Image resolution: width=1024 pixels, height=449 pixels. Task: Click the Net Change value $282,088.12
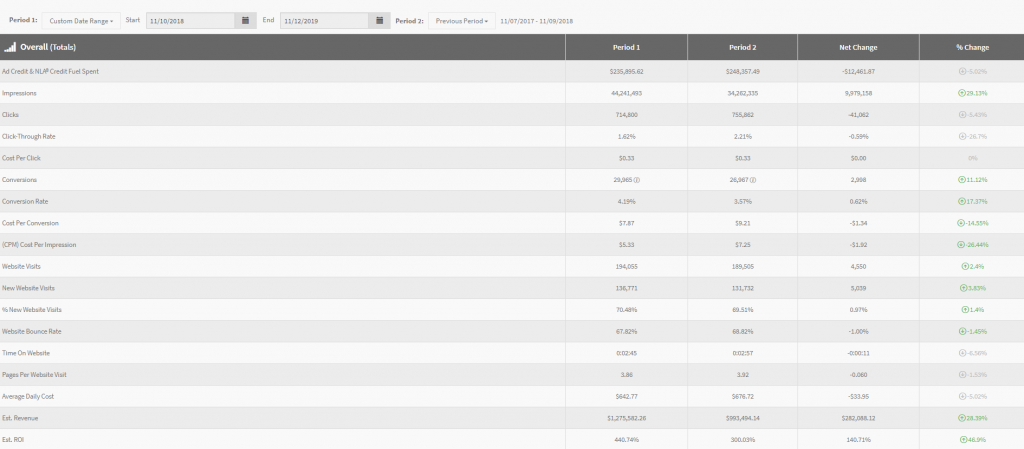click(858, 418)
